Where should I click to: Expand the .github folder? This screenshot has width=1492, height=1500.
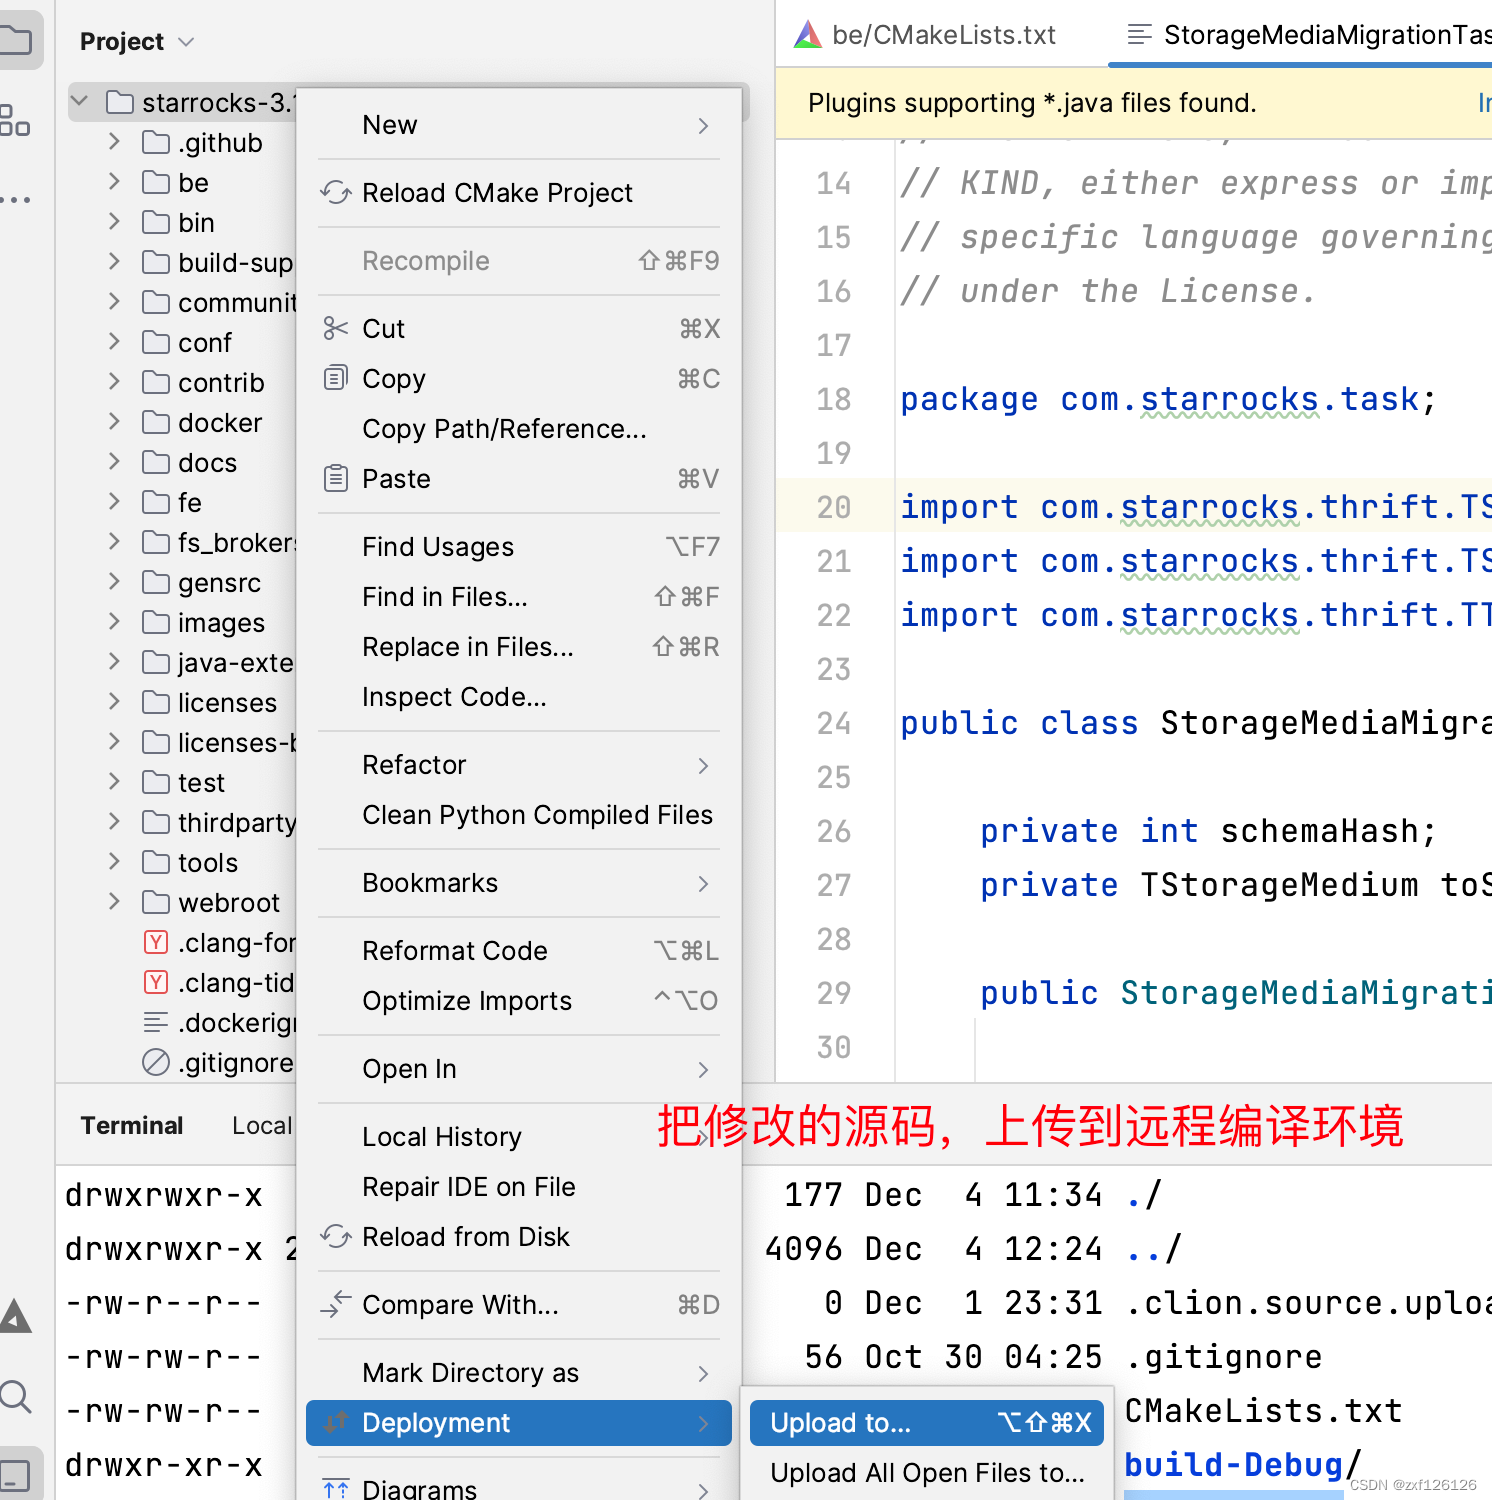coord(114,142)
